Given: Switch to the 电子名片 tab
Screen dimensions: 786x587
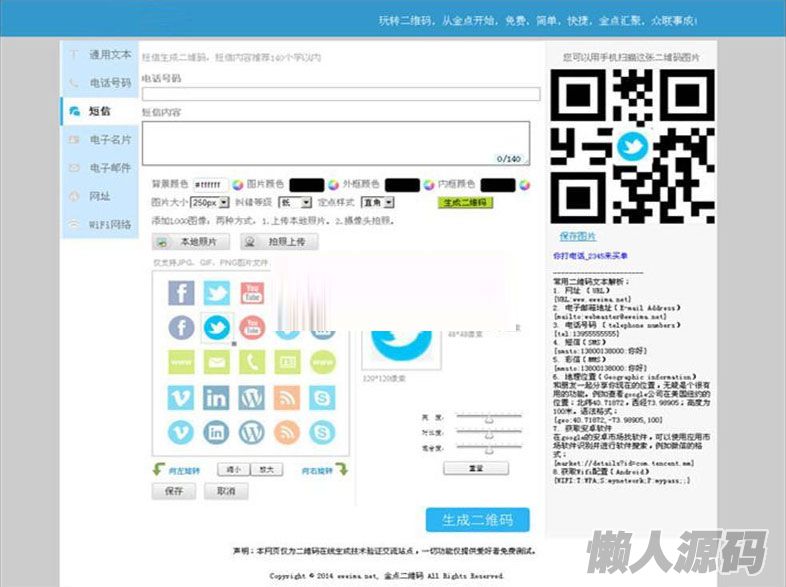Looking at the screenshot, I should coord(100,139).
